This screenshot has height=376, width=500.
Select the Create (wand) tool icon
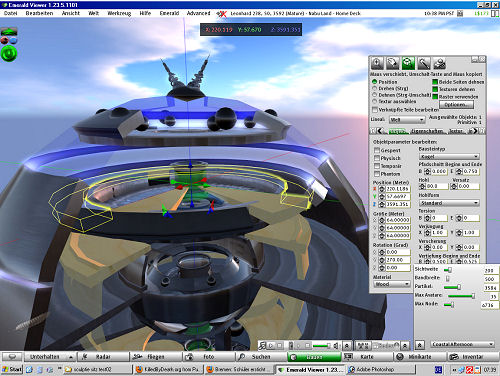point(424,63)
